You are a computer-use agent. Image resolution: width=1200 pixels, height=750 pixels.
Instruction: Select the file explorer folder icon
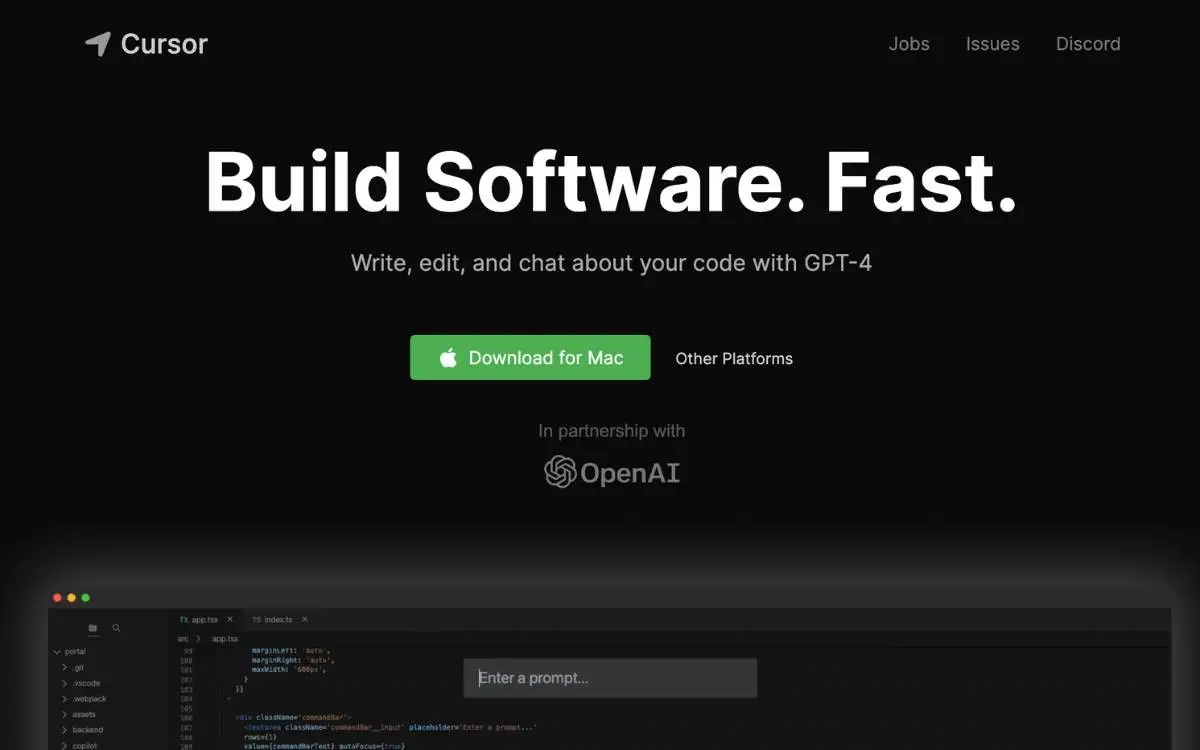[93, 628]
